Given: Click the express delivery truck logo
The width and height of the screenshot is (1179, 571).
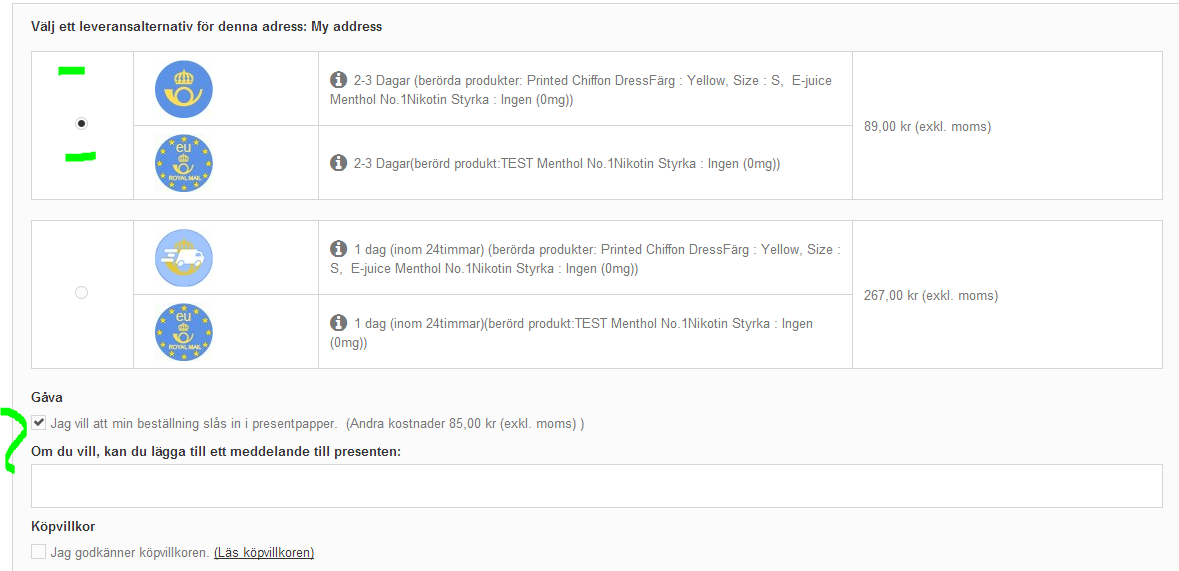Looking at the screenshot, I should pyautogui.click(x=184, y=258).
